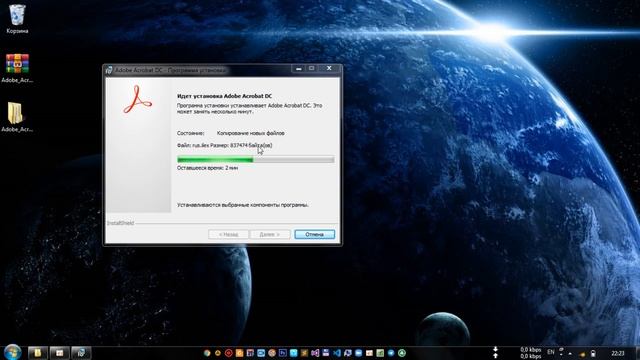Click the purple Visual Studio icon in taskbar
This screenshot has height=360, width=640.
click(x=315, y=353)
